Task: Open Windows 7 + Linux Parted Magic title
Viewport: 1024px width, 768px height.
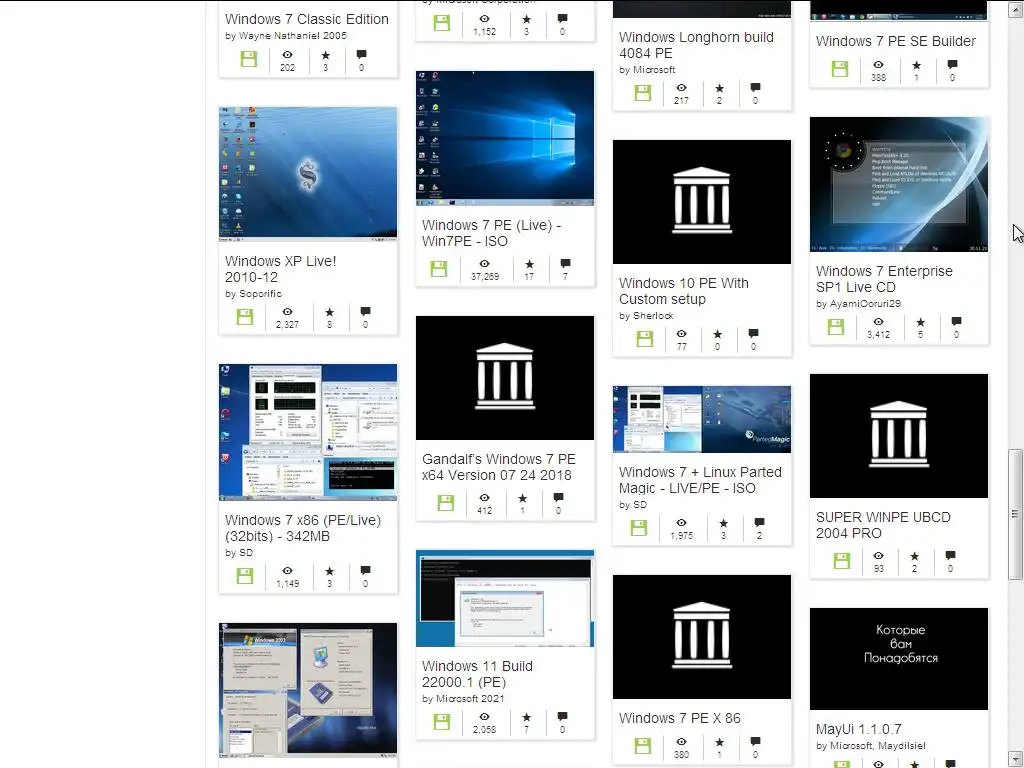Action: 700,480
